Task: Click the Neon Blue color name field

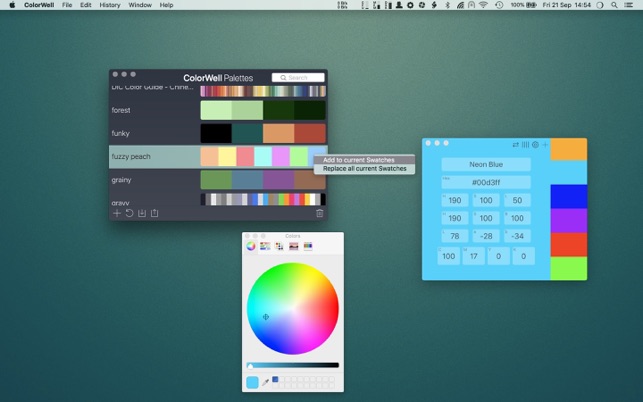Action: (x=486, y=164)
